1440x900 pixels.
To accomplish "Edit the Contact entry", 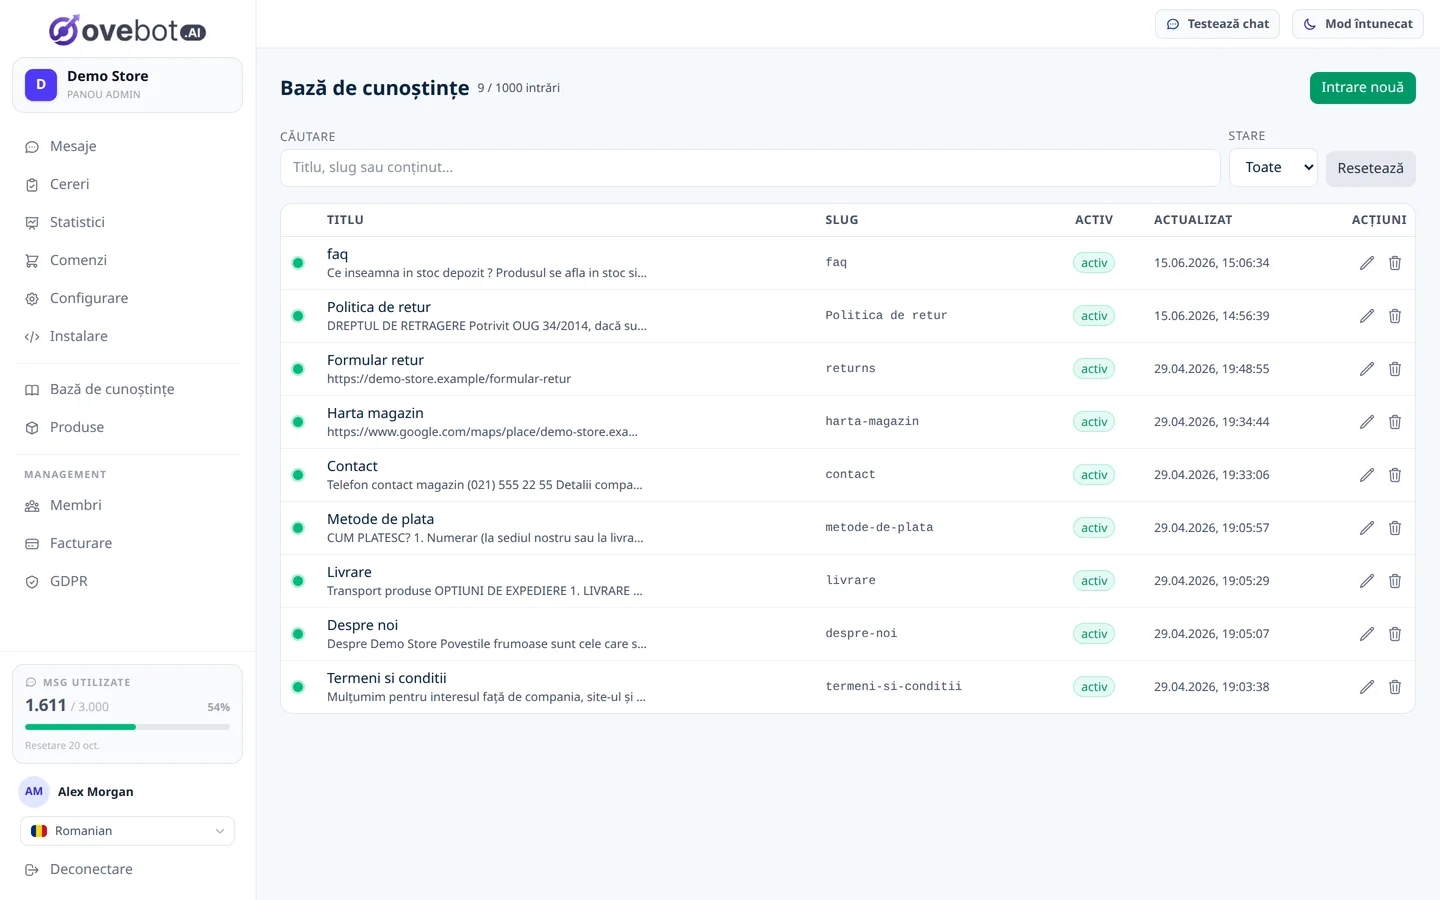I will (1367, 475).
